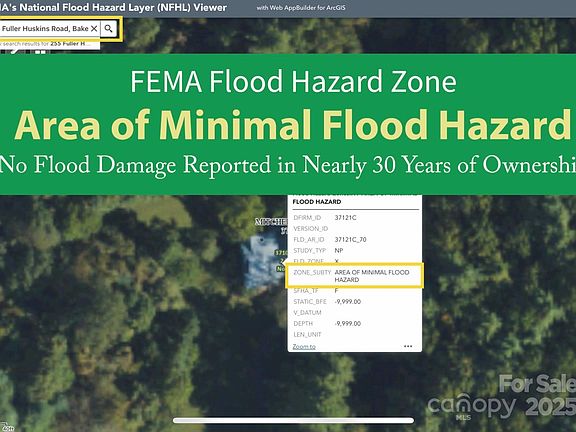Viewport: 576px width, 432px height.
Task: Click the DFIRM_ID value 37121C
Action: point(345,218)
